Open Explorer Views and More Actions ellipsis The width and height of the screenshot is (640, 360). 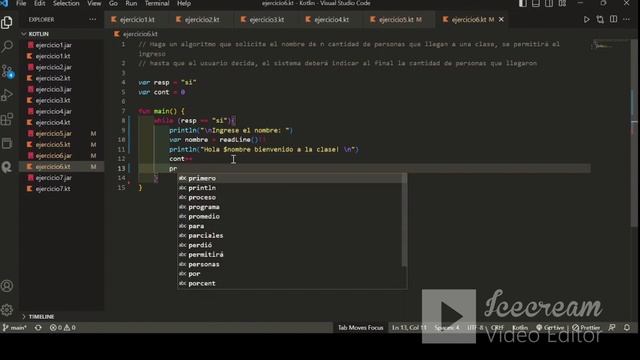tap(93, 20)
